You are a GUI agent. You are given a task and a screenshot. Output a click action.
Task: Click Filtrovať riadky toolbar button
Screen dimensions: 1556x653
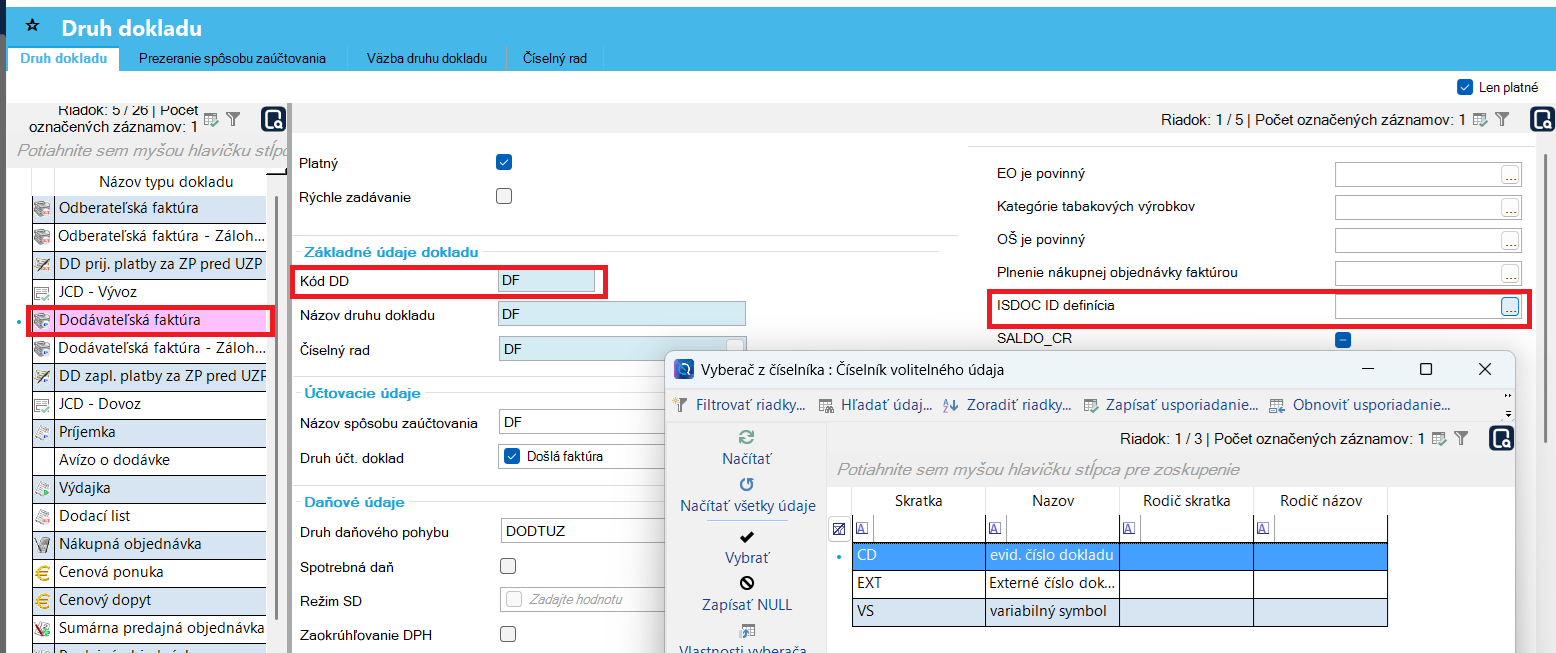click(740, 405)
